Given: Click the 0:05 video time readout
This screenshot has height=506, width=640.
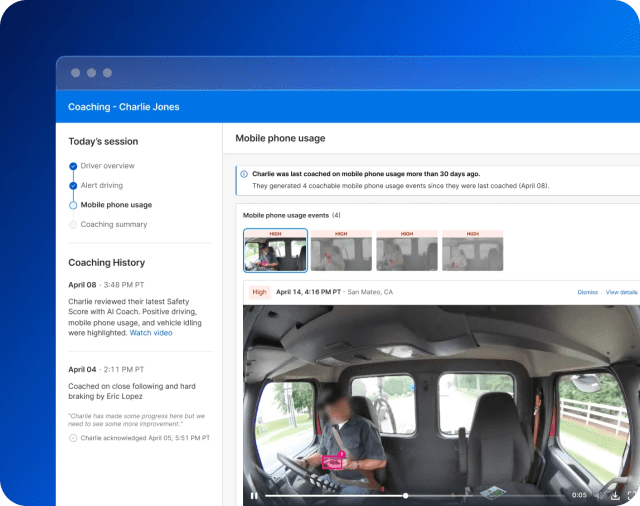Looking at the screenshot, I should (x=579, y=495).
